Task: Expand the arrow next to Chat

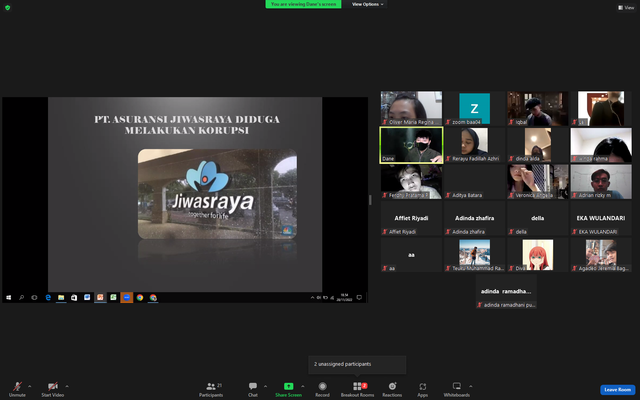Action: tap(265, 386)
